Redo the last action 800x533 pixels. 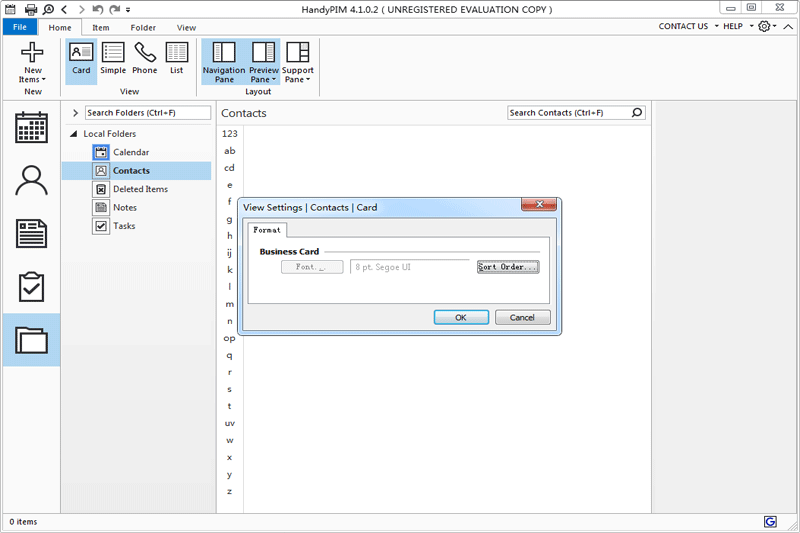(x=115, y=9)
